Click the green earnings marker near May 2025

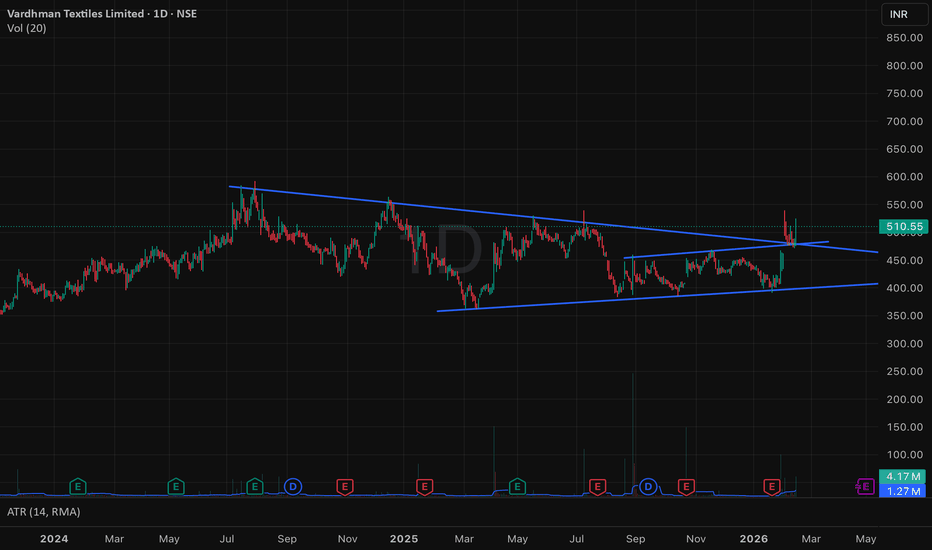[x=517, y=486]
